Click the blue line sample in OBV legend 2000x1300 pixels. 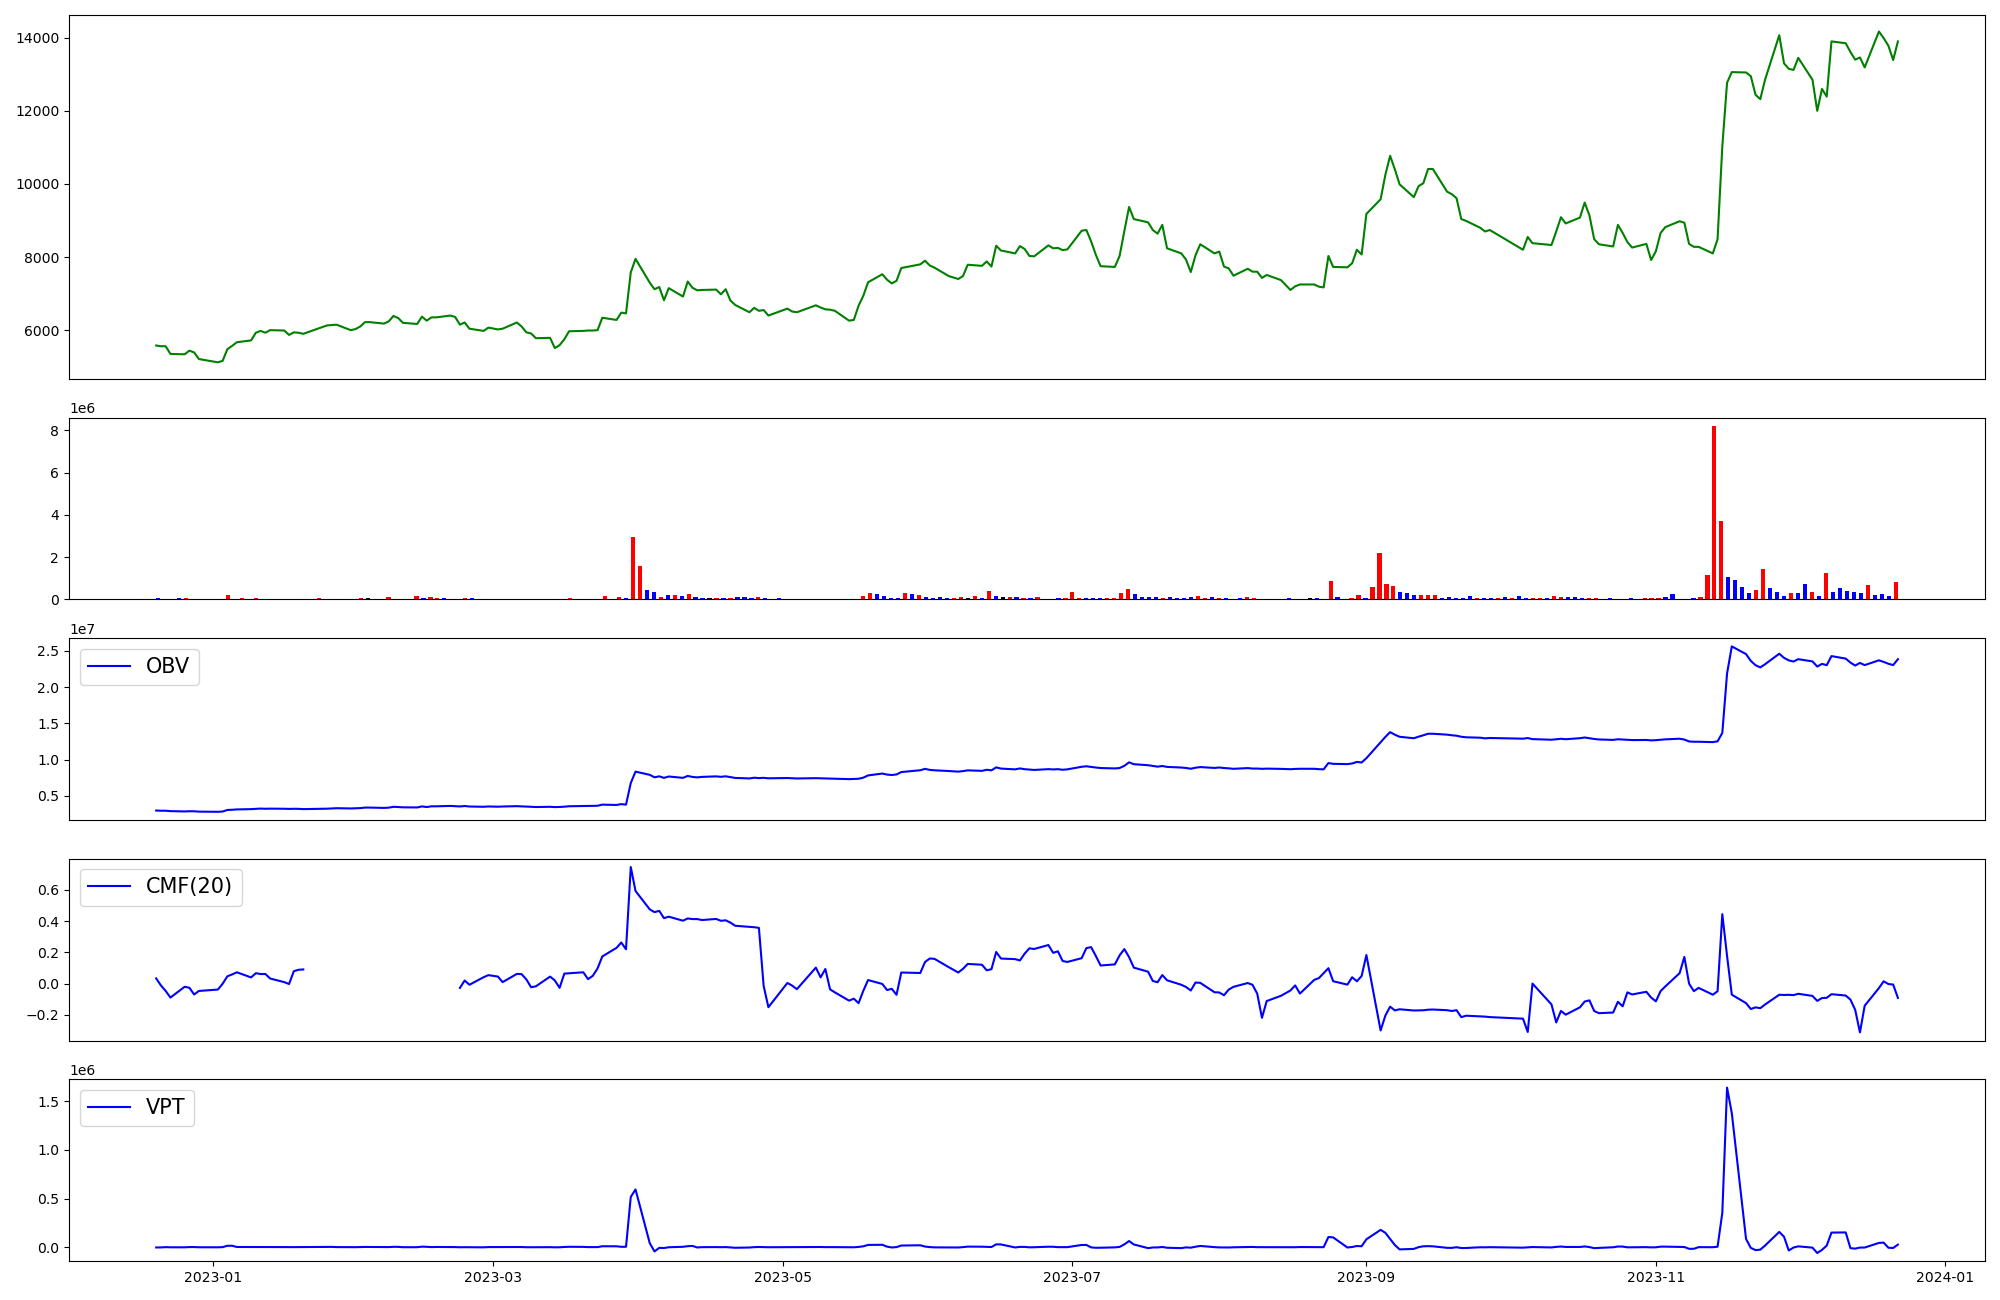pyautogui.click(x=110, y=667)
